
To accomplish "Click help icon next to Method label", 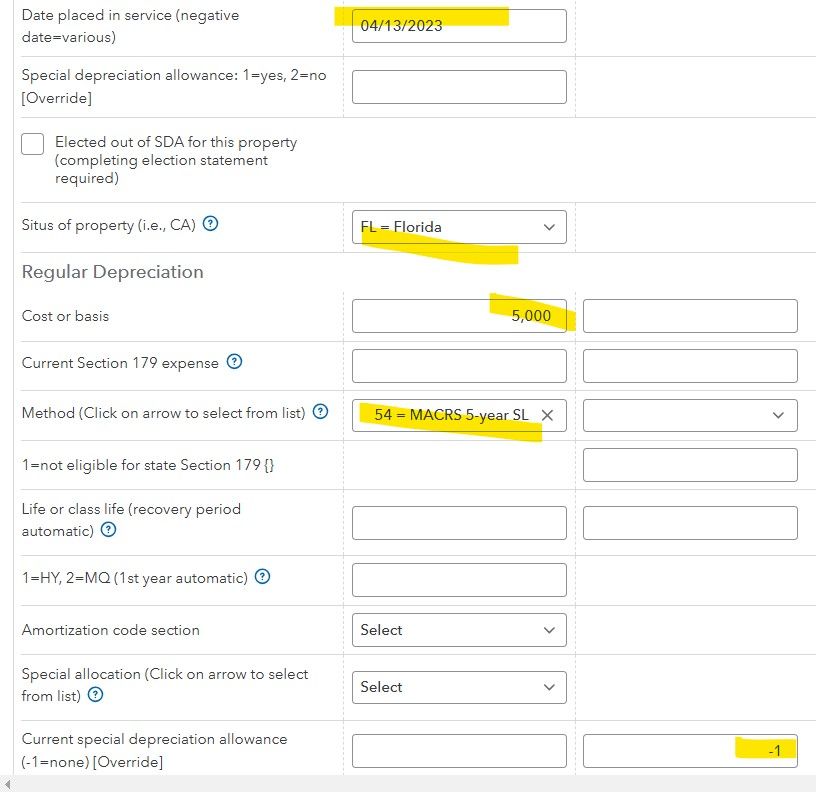I will click(x=320, y=412).
